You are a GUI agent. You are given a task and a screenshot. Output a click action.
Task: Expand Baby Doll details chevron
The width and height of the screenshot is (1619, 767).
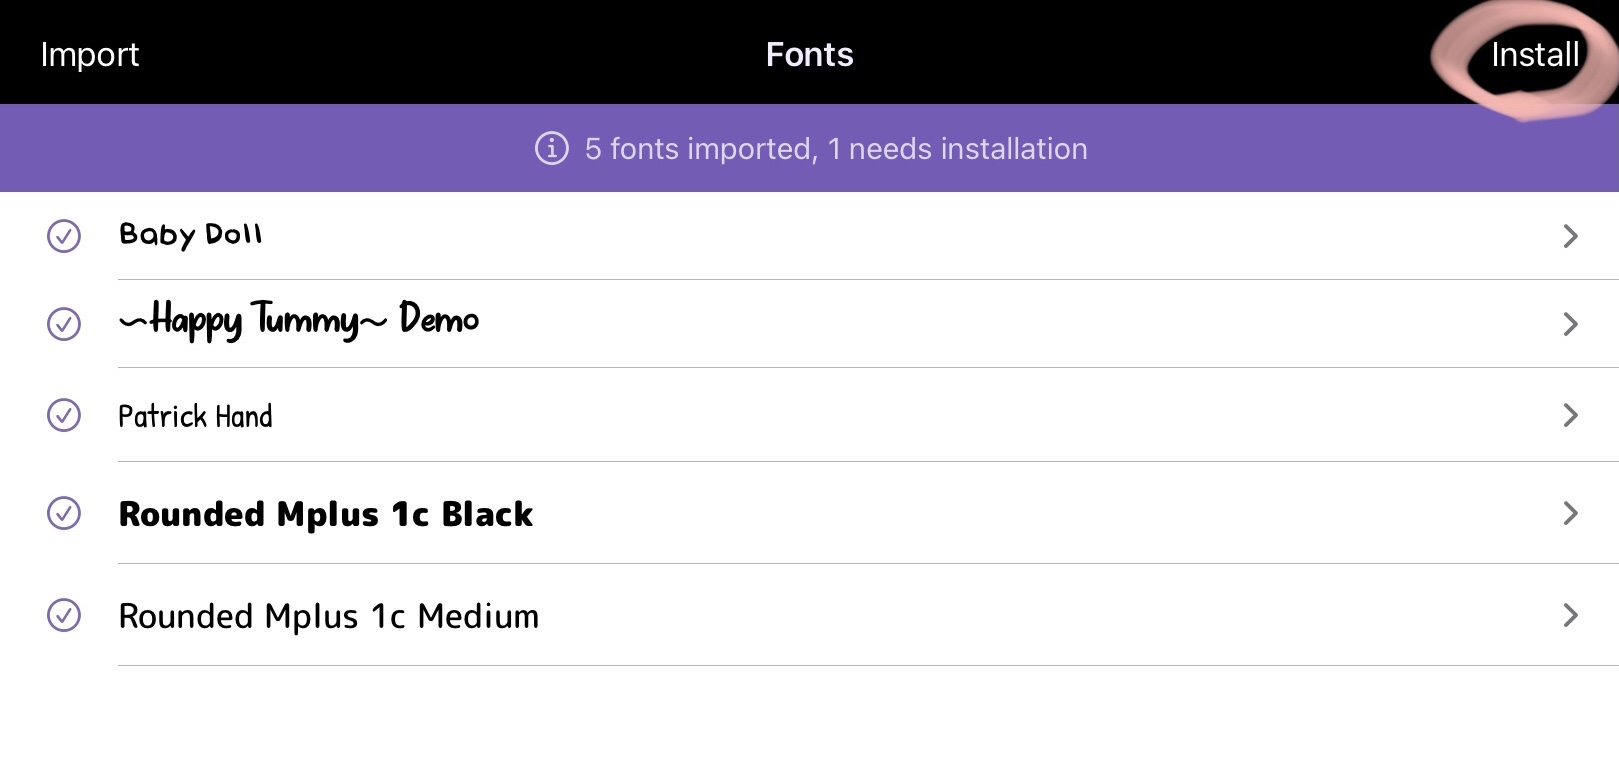[x=1570, y=236]
